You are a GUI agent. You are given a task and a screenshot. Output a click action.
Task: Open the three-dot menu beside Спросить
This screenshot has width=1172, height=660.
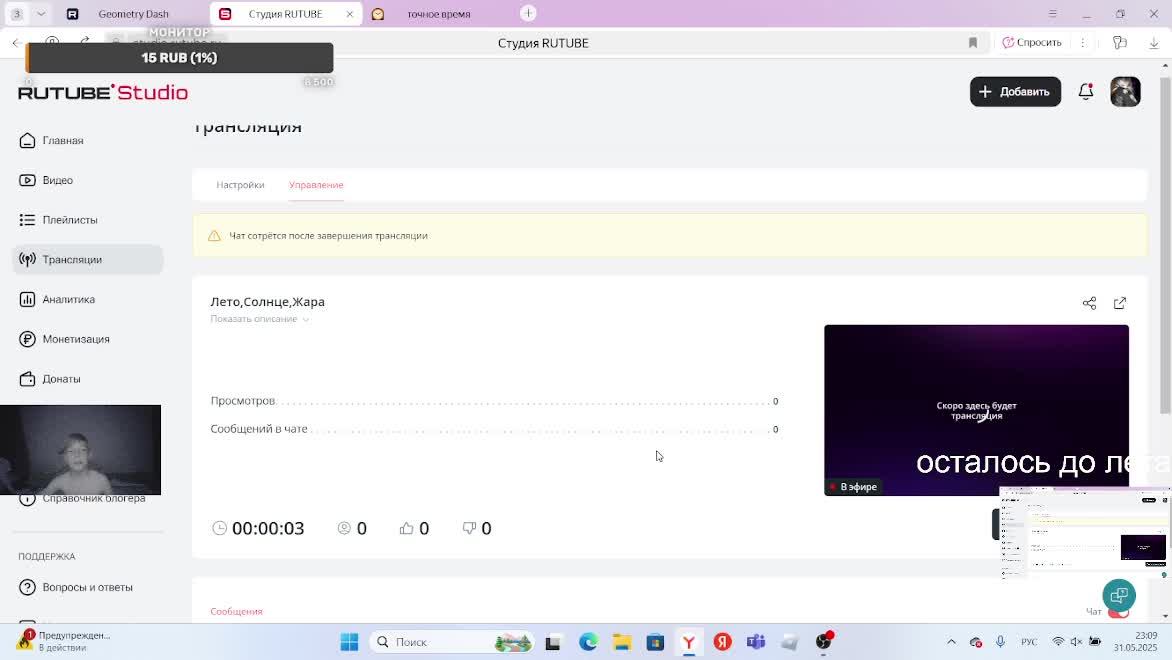pos(1083,43)
